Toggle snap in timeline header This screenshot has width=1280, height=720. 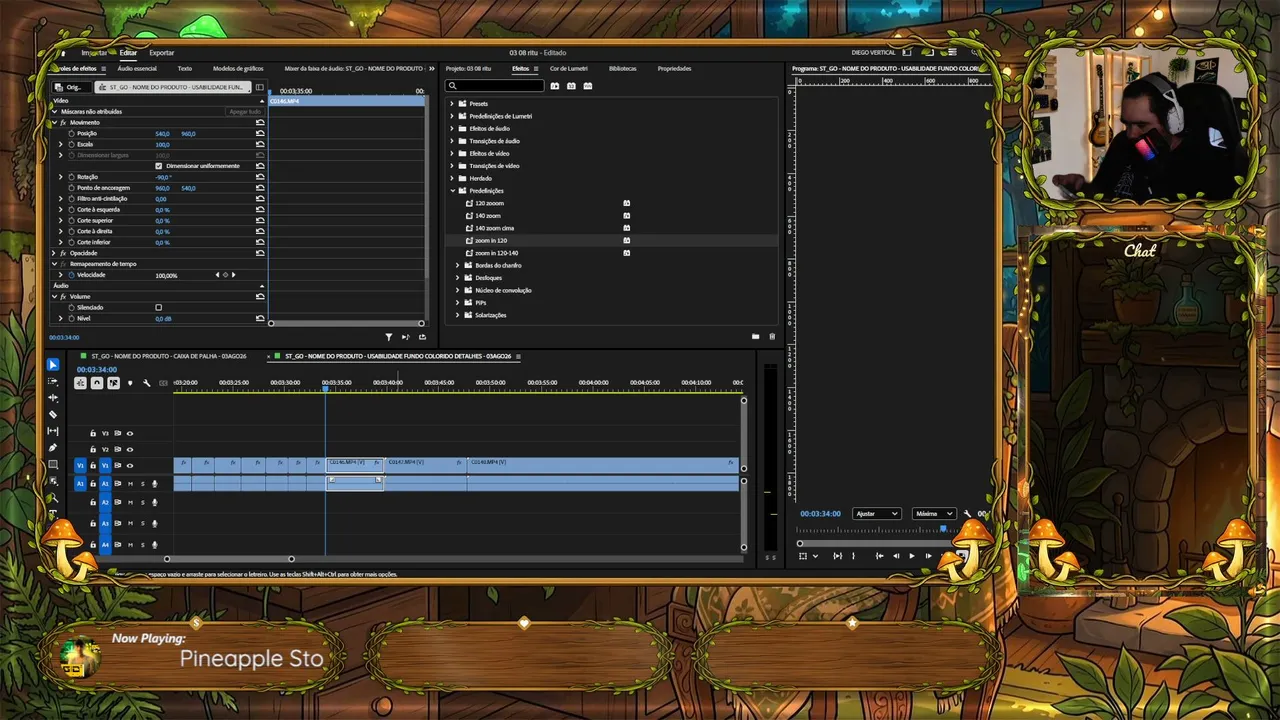click(x=97, y=383)
